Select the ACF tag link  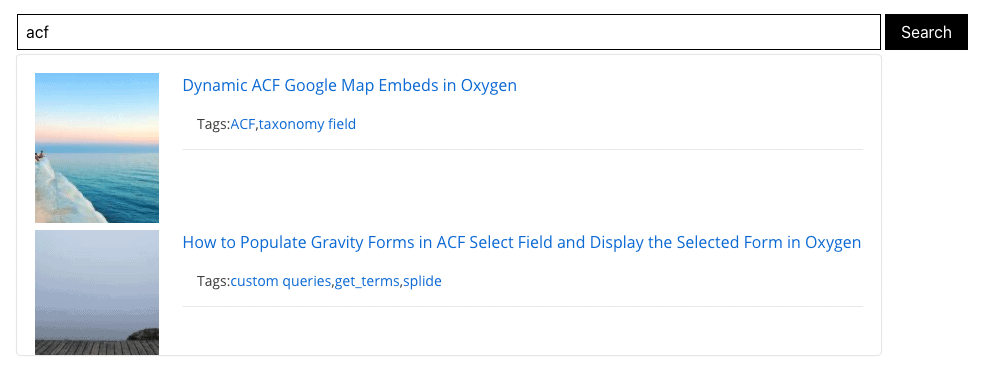tap(243, 124)
